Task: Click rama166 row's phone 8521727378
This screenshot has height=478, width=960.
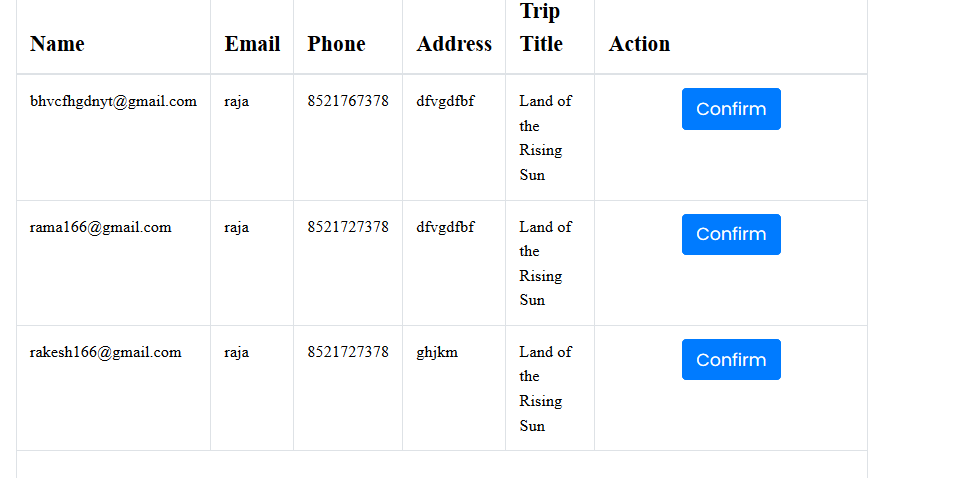Action: click(348, 227)
